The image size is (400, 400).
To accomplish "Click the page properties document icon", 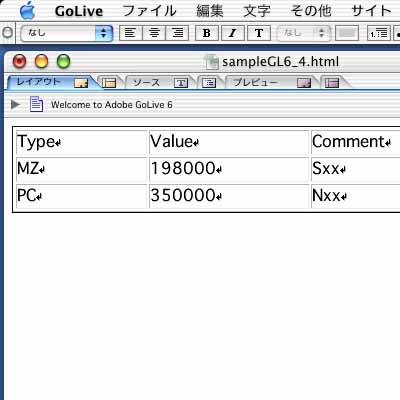I will 36,104.
